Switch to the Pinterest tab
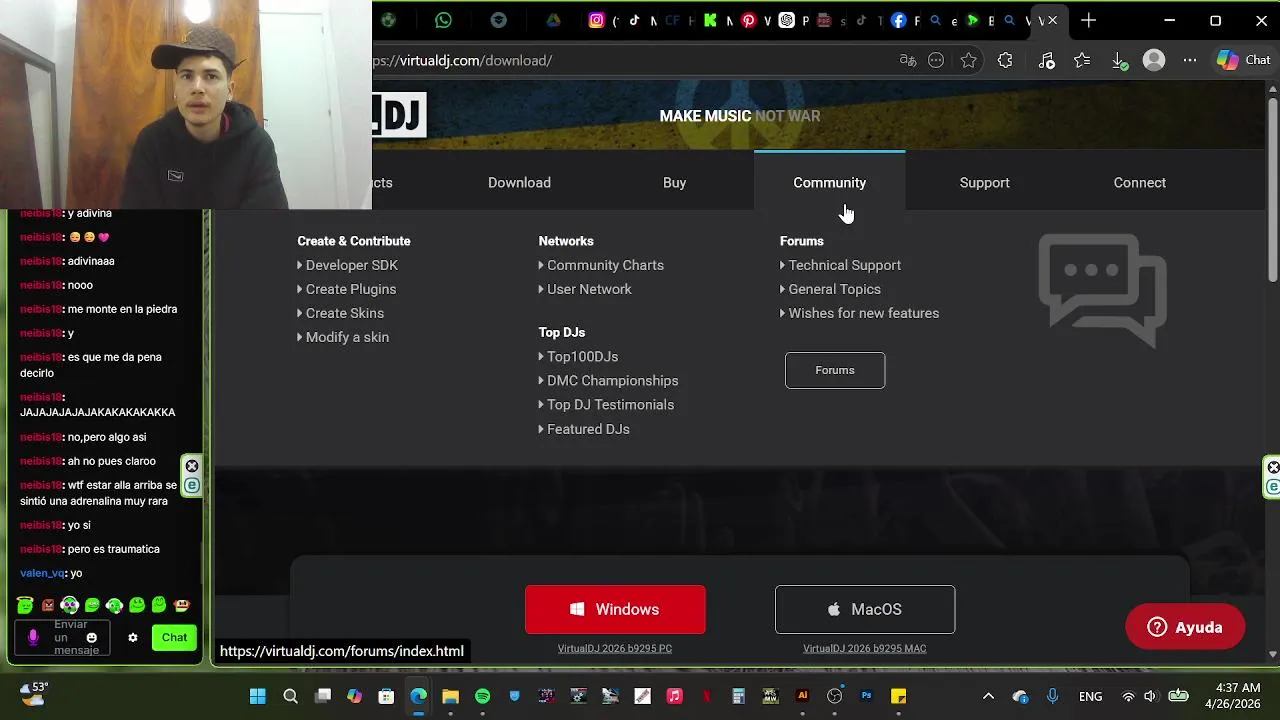 point(748,20)
